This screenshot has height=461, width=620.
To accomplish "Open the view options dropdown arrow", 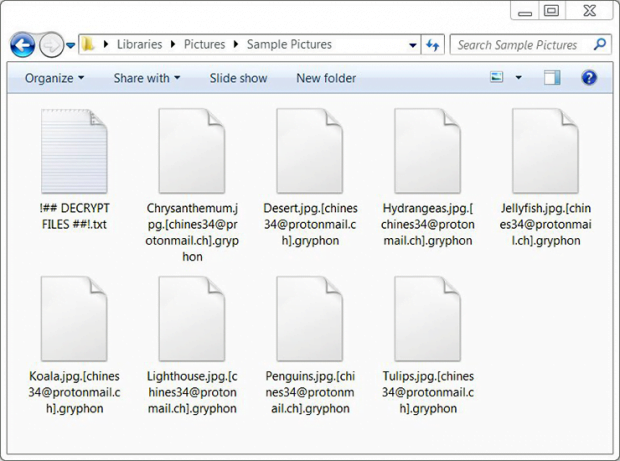I will pos(518,77).
